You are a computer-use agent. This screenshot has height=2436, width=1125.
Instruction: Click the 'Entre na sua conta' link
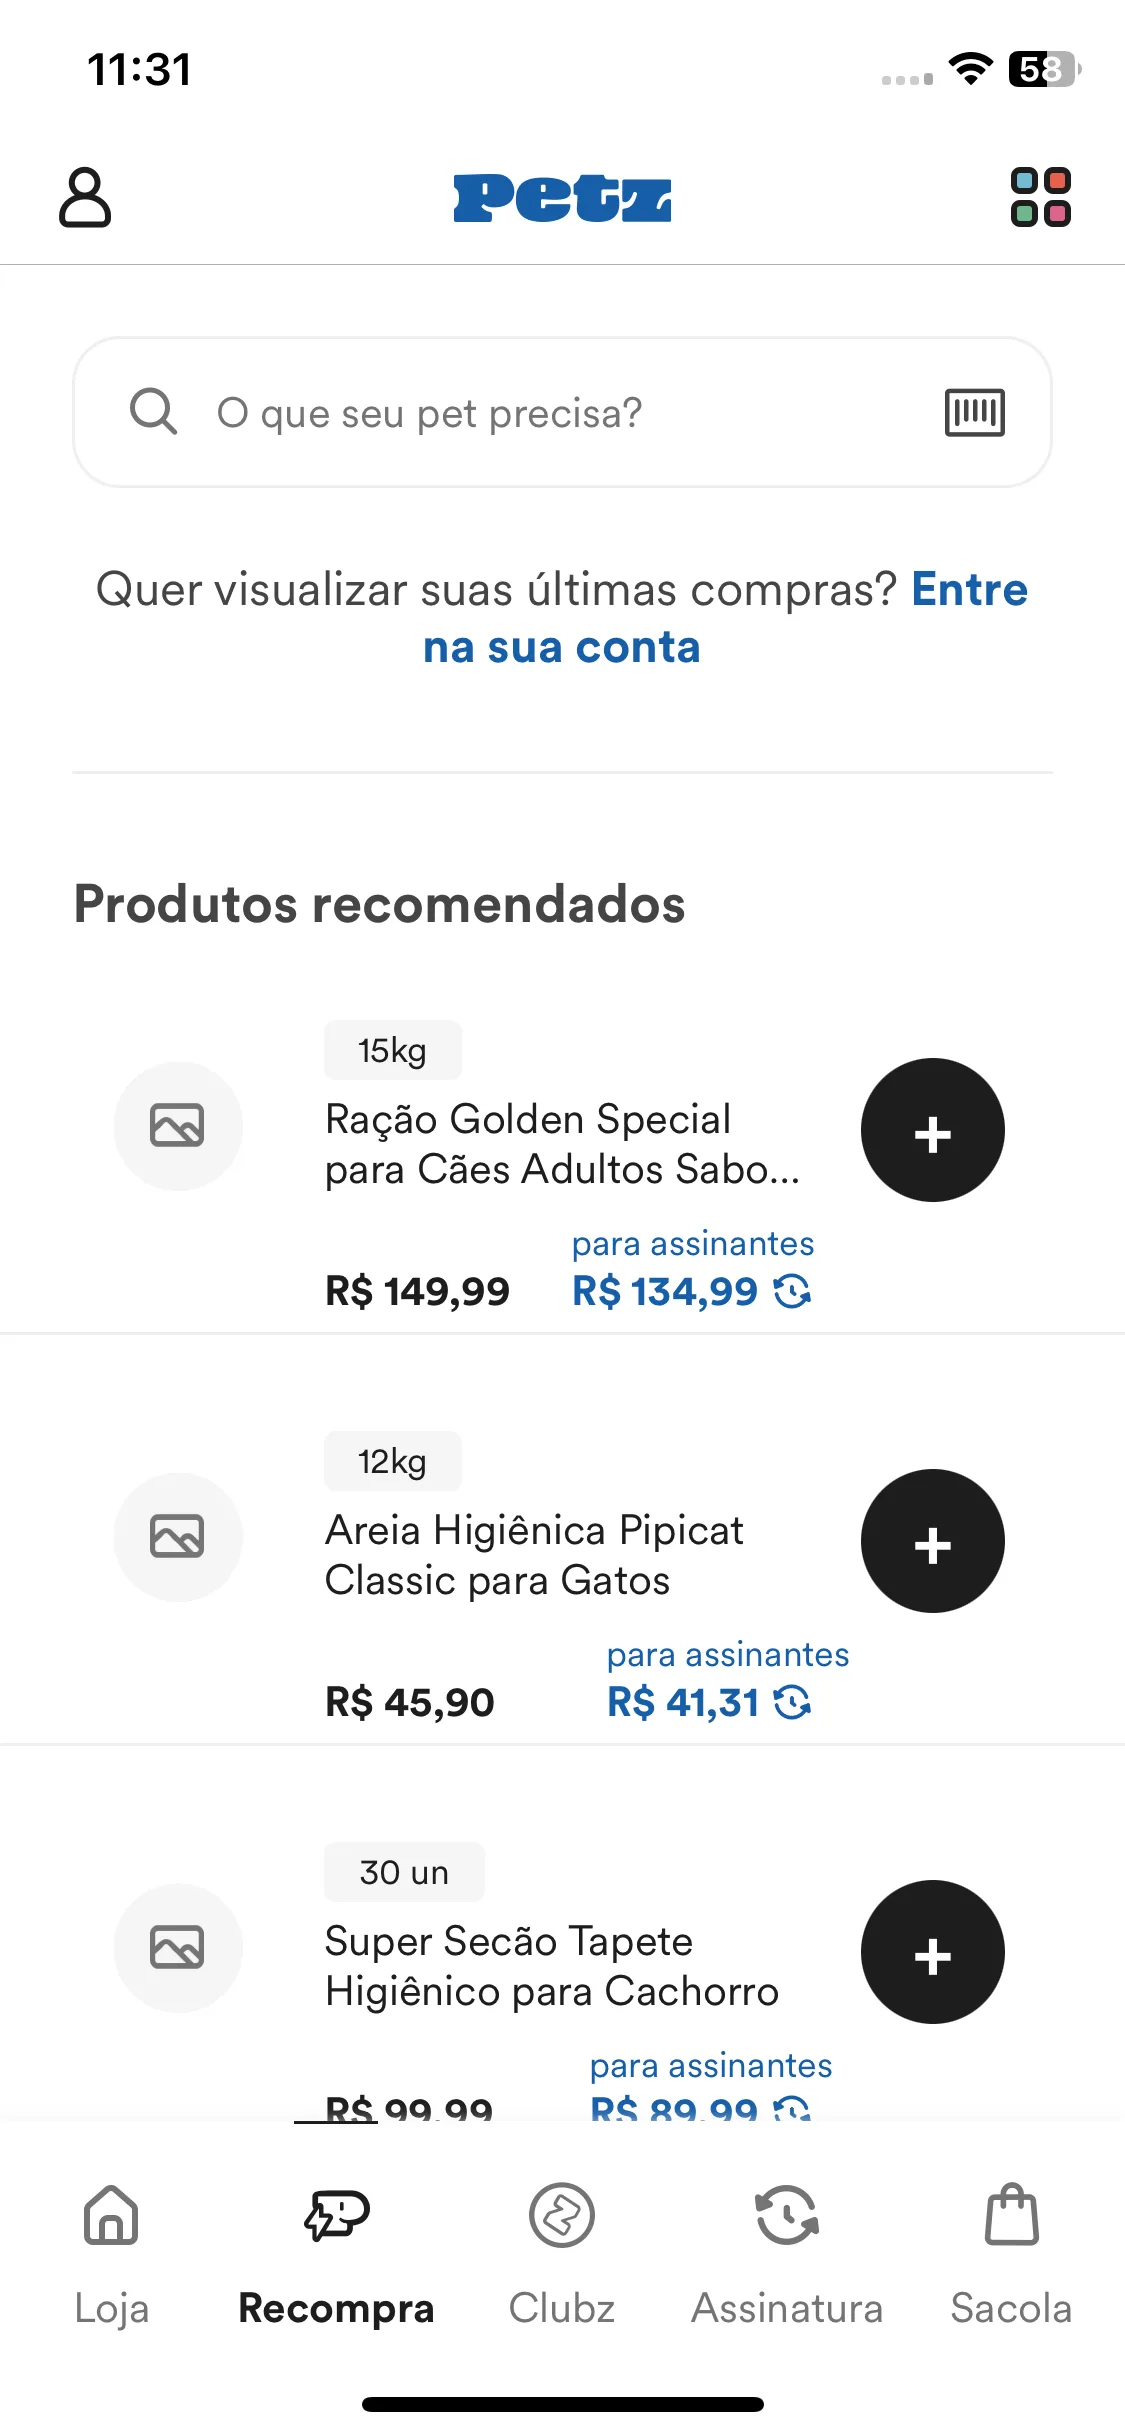point(726,618)
